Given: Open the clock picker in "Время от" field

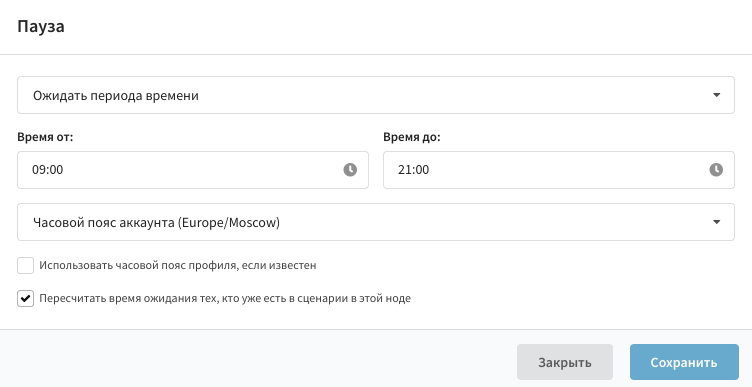Looking at the screenshot, I should click(x=350, y=170).
